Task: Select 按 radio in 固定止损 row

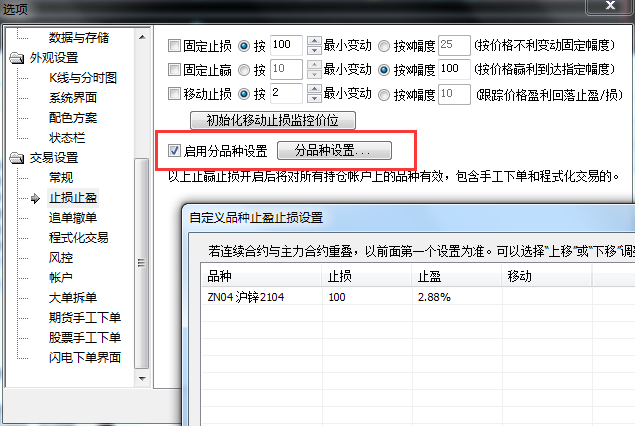Action: tap(244, 46)
